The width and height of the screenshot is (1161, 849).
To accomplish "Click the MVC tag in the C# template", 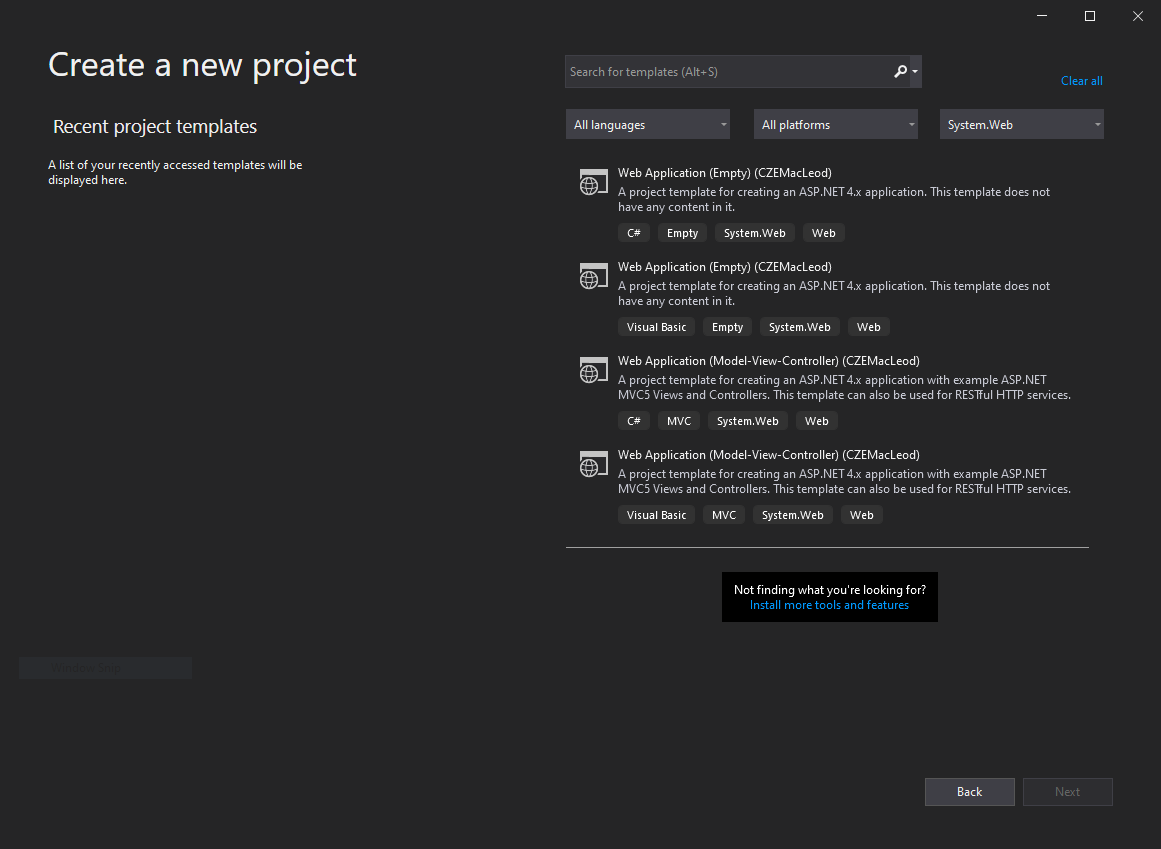I will coord(678,421).
